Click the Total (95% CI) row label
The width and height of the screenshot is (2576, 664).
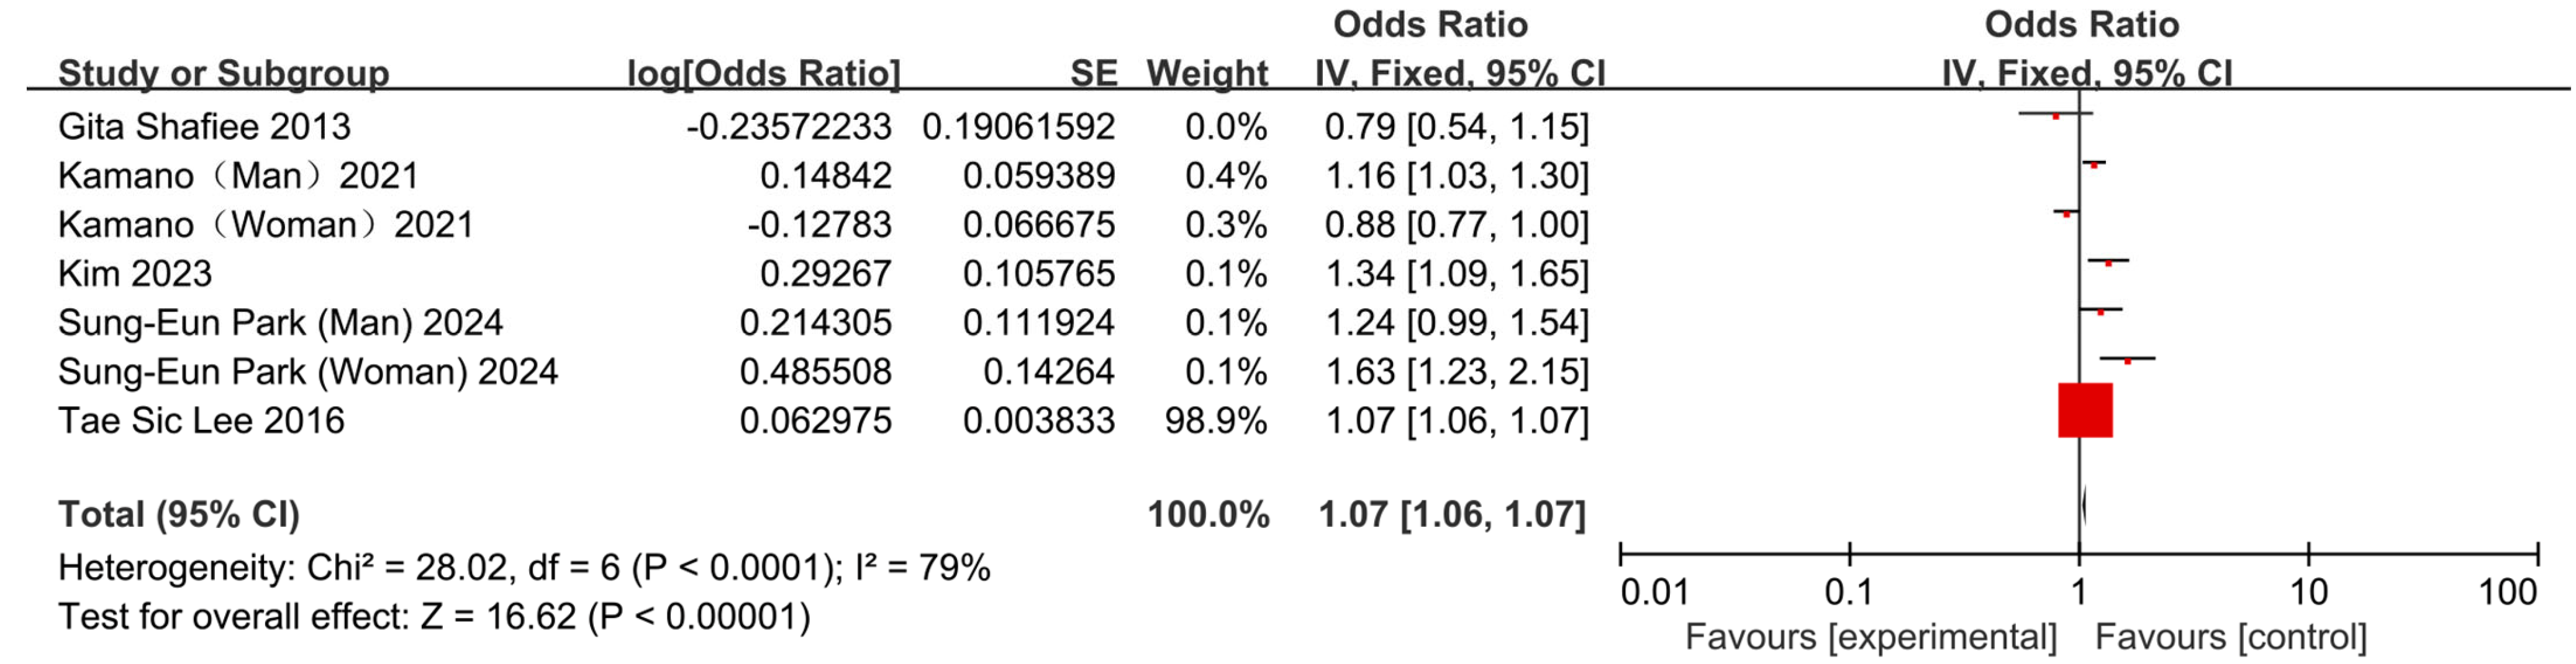(x=179, y=515)
